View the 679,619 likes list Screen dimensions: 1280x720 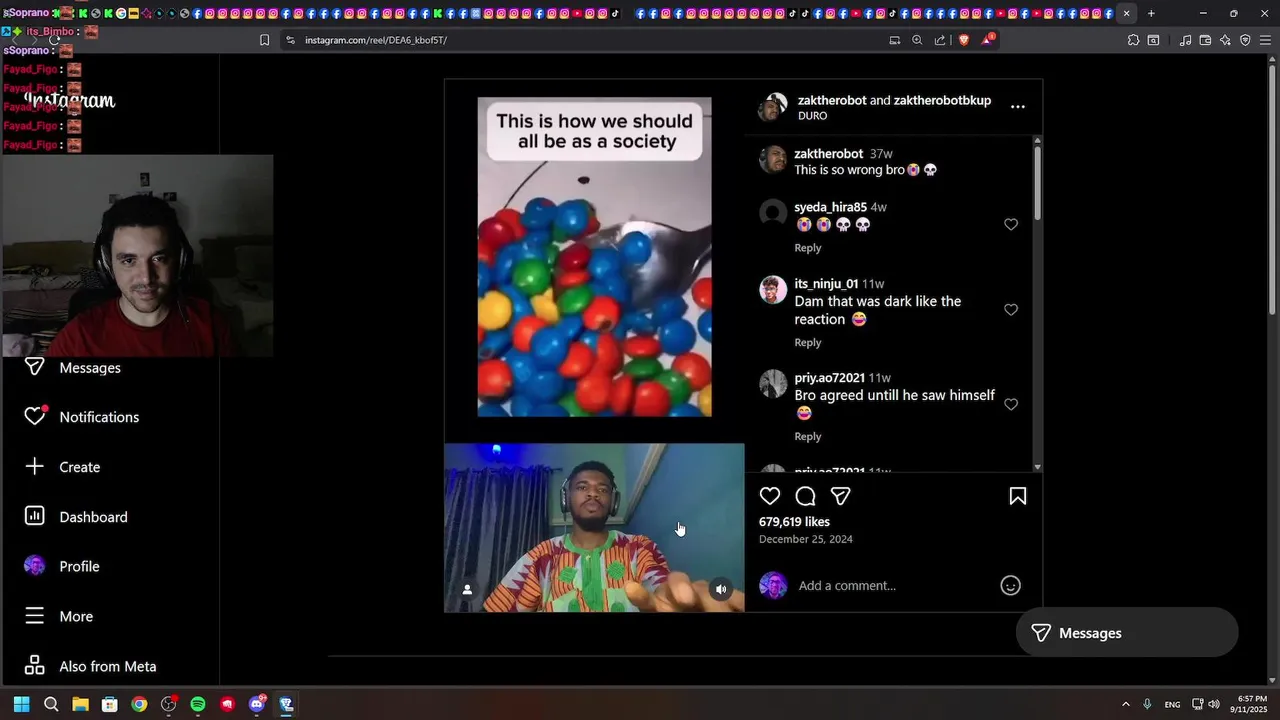point(794,522)
